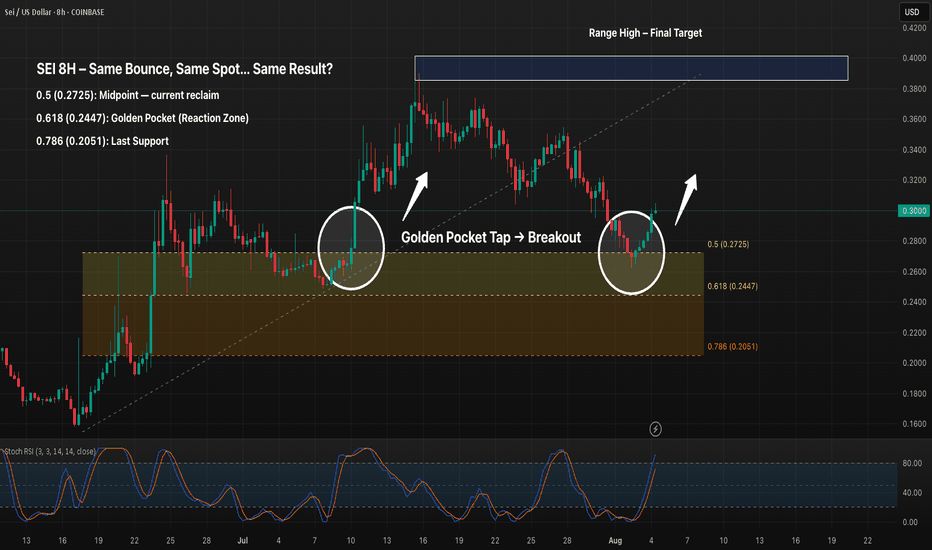Select the white arrow near mid-July peak
The height and width of the screenshot is (550, 932).
pyautogui.click(x=416, y=194)
